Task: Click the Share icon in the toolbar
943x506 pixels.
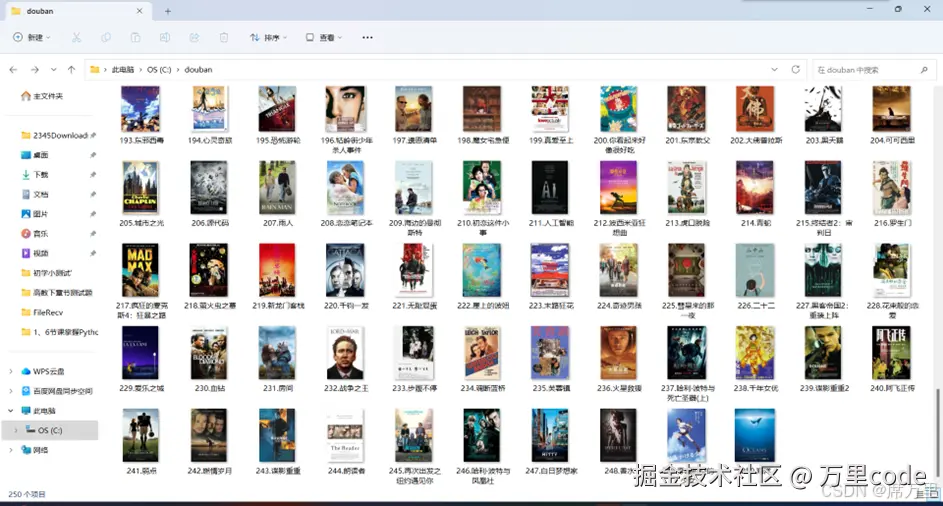Action: (x=194, y=37)
